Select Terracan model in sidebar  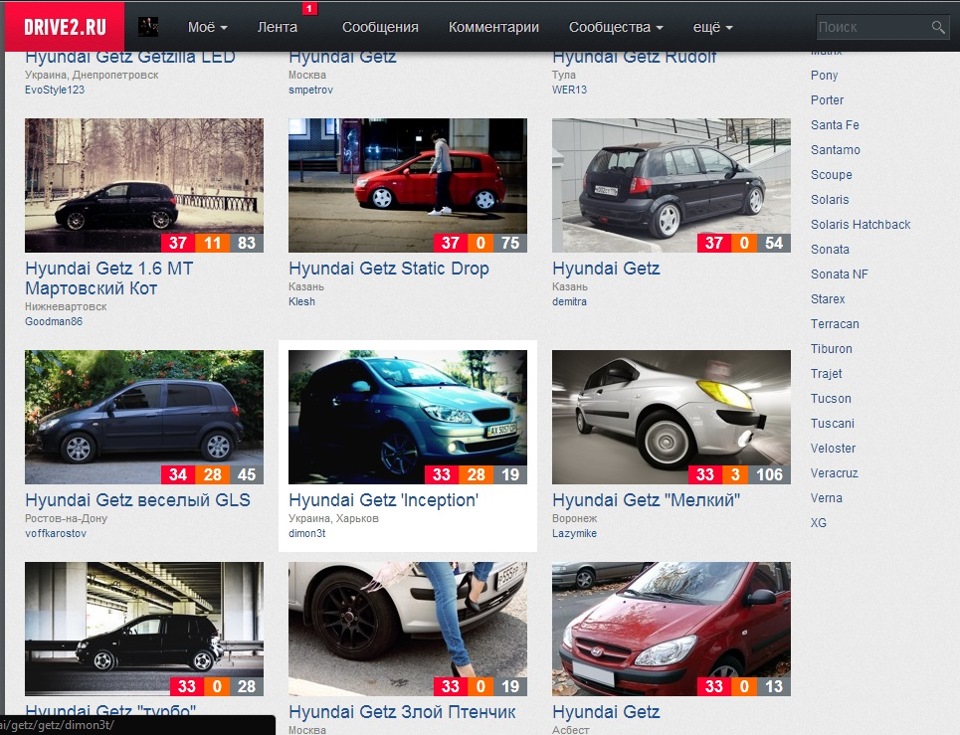tap(835, 323)
